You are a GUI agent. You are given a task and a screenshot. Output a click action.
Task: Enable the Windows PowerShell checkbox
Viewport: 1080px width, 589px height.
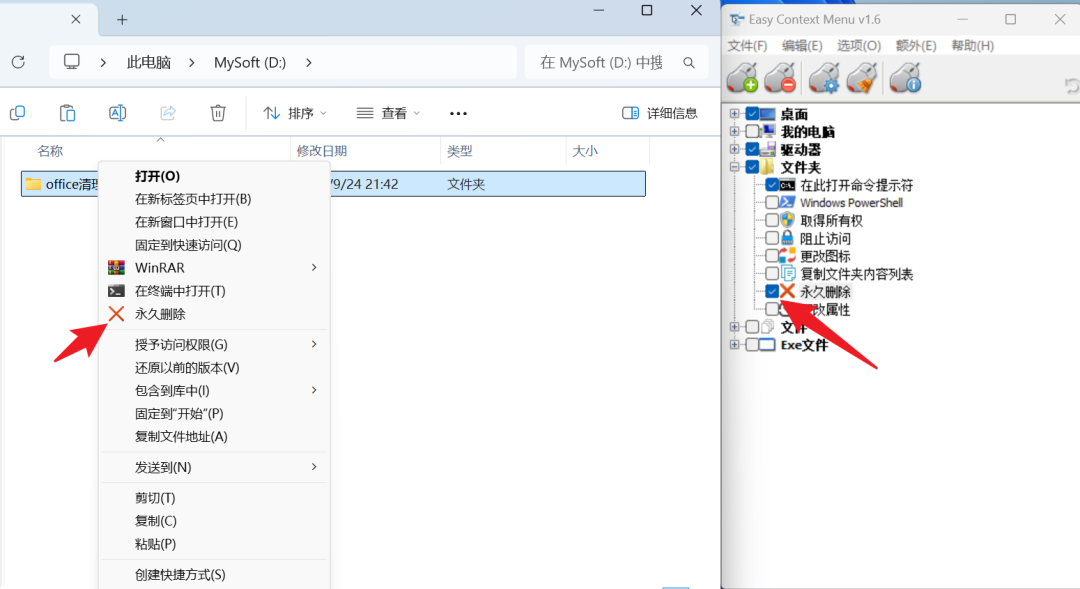click(x=771, y=203)
